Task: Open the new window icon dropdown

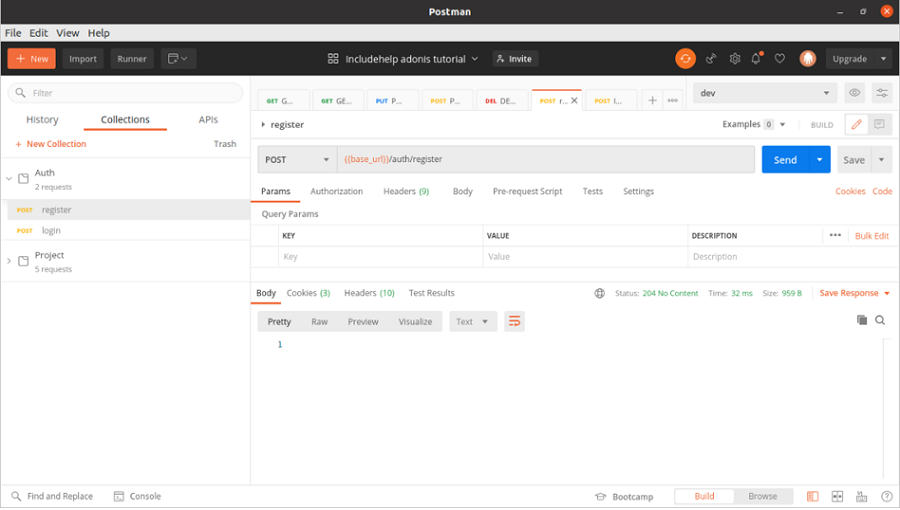Action: tap(179, 59)
